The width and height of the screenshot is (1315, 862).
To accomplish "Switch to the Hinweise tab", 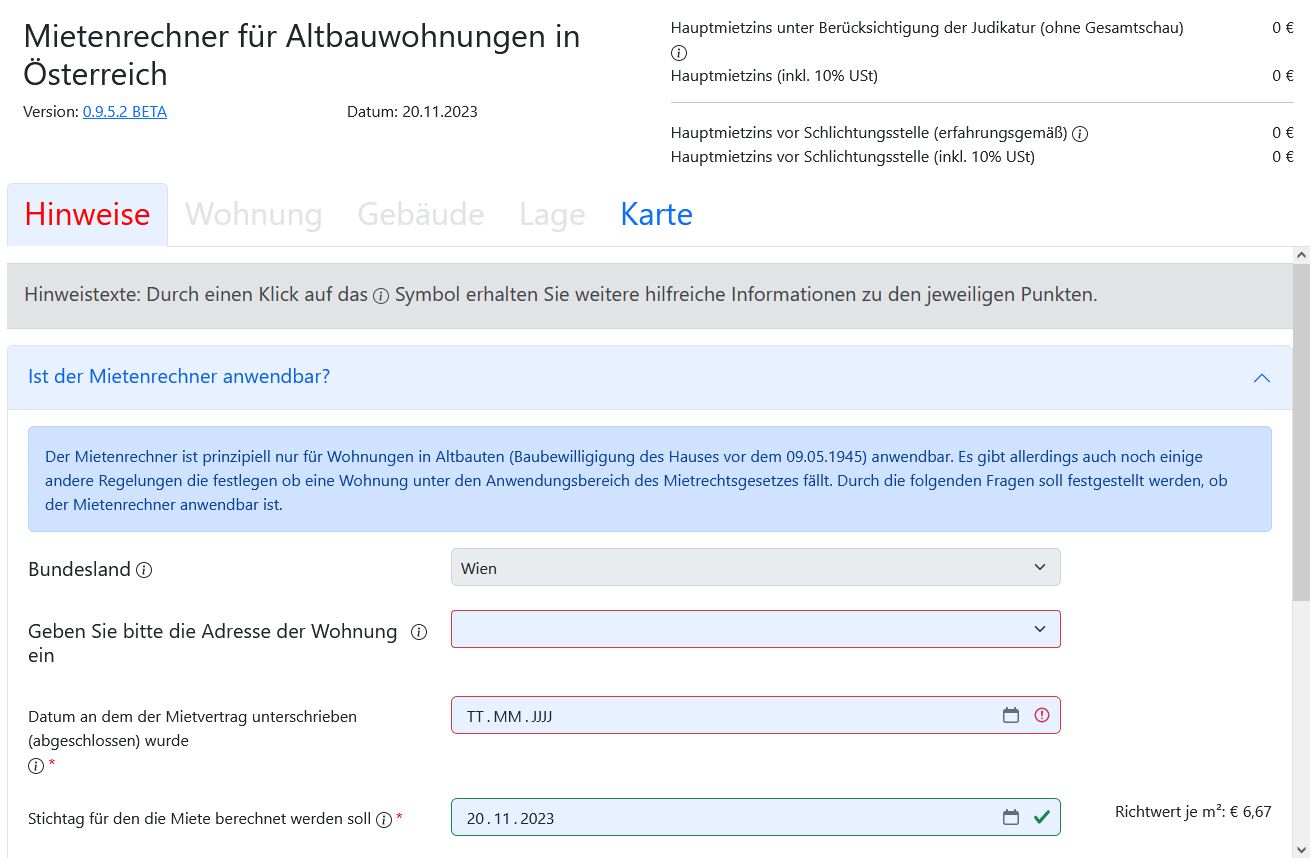I will point(87,214).
